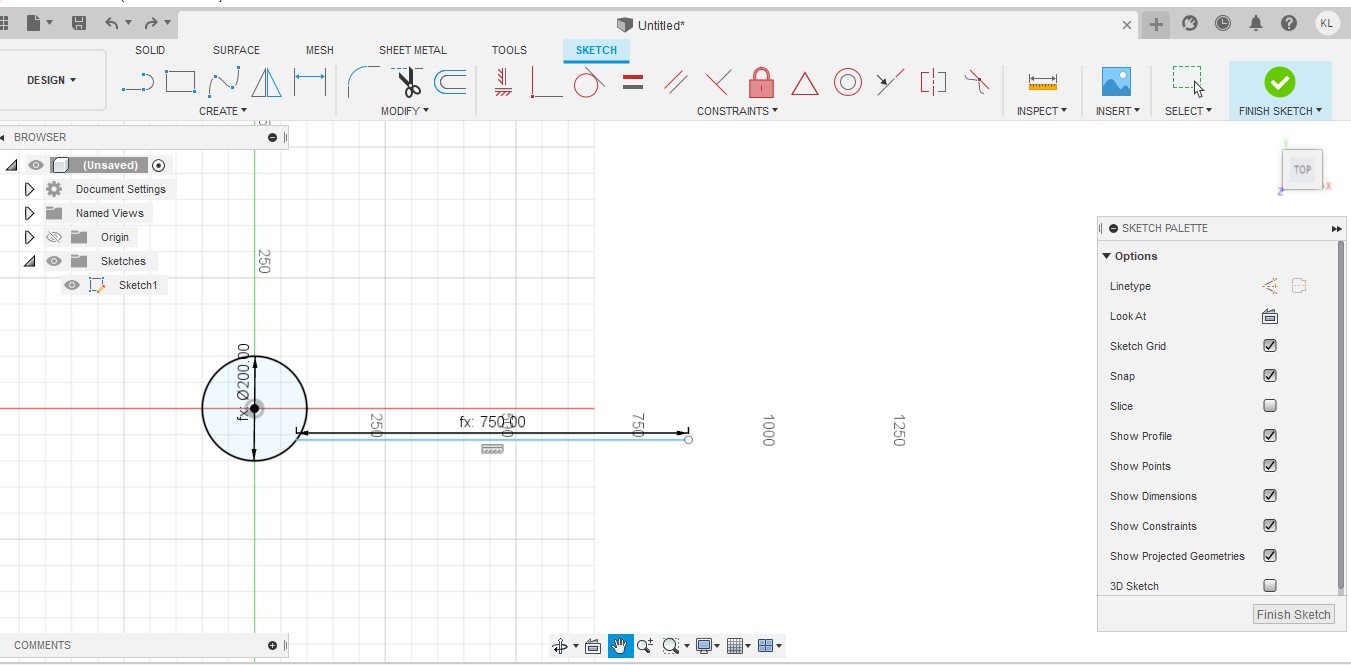
Task: Open the Help question mark menu
Action: point(1289,23)
